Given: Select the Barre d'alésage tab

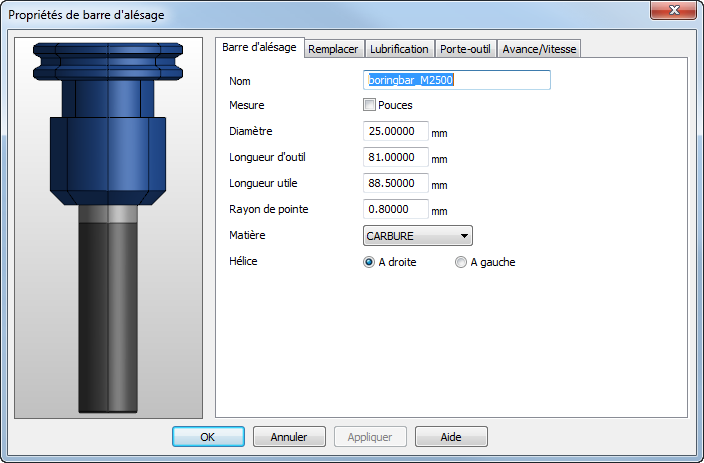Looking at the screenshot, I should [260, 47].
